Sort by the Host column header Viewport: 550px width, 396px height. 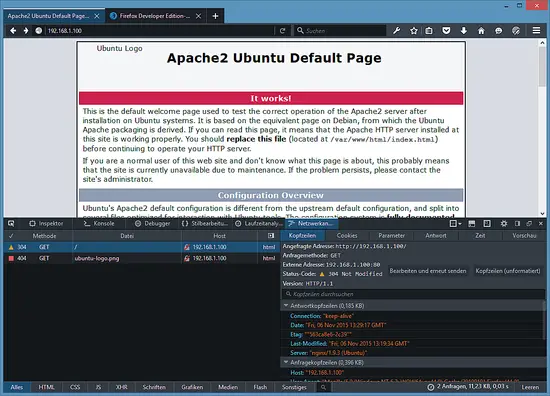[x=220, y=236]
